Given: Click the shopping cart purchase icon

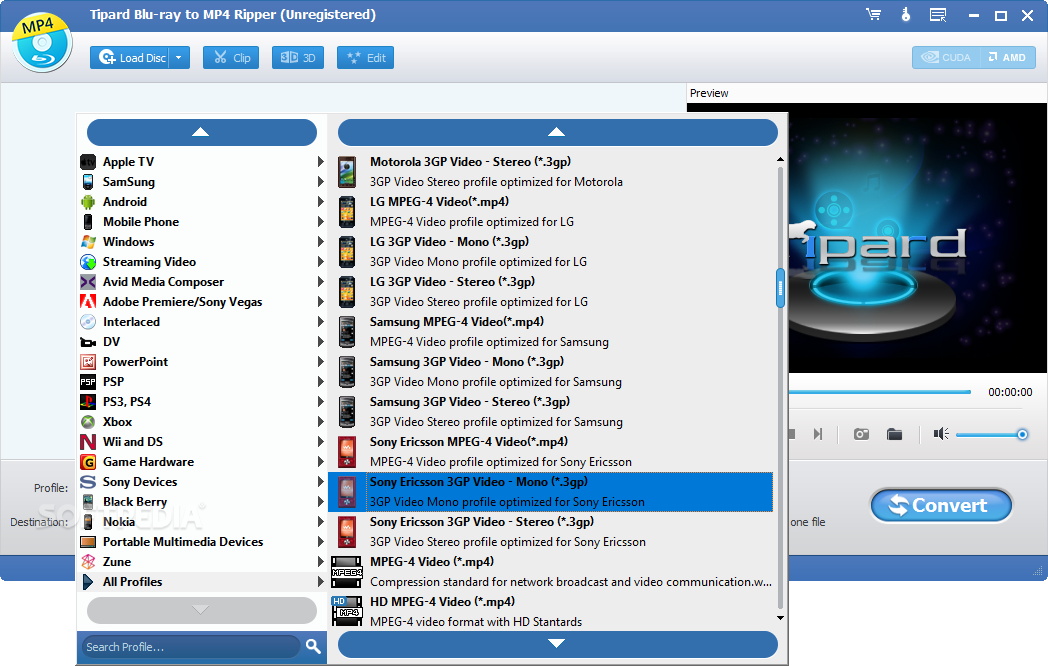Looking at the screenshot, I should click(x=873, y=15).
